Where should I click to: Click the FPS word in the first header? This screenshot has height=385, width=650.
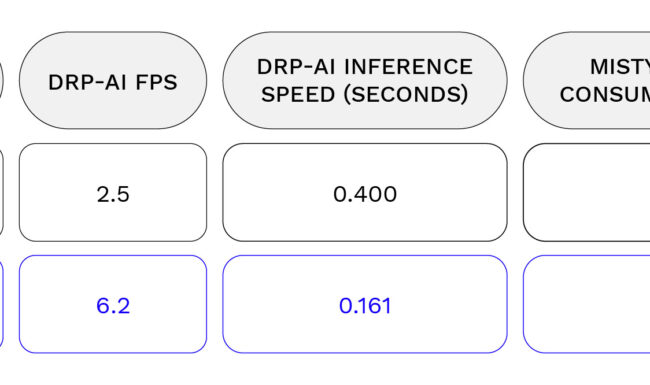pyautogui.click(x=157, y=82)
